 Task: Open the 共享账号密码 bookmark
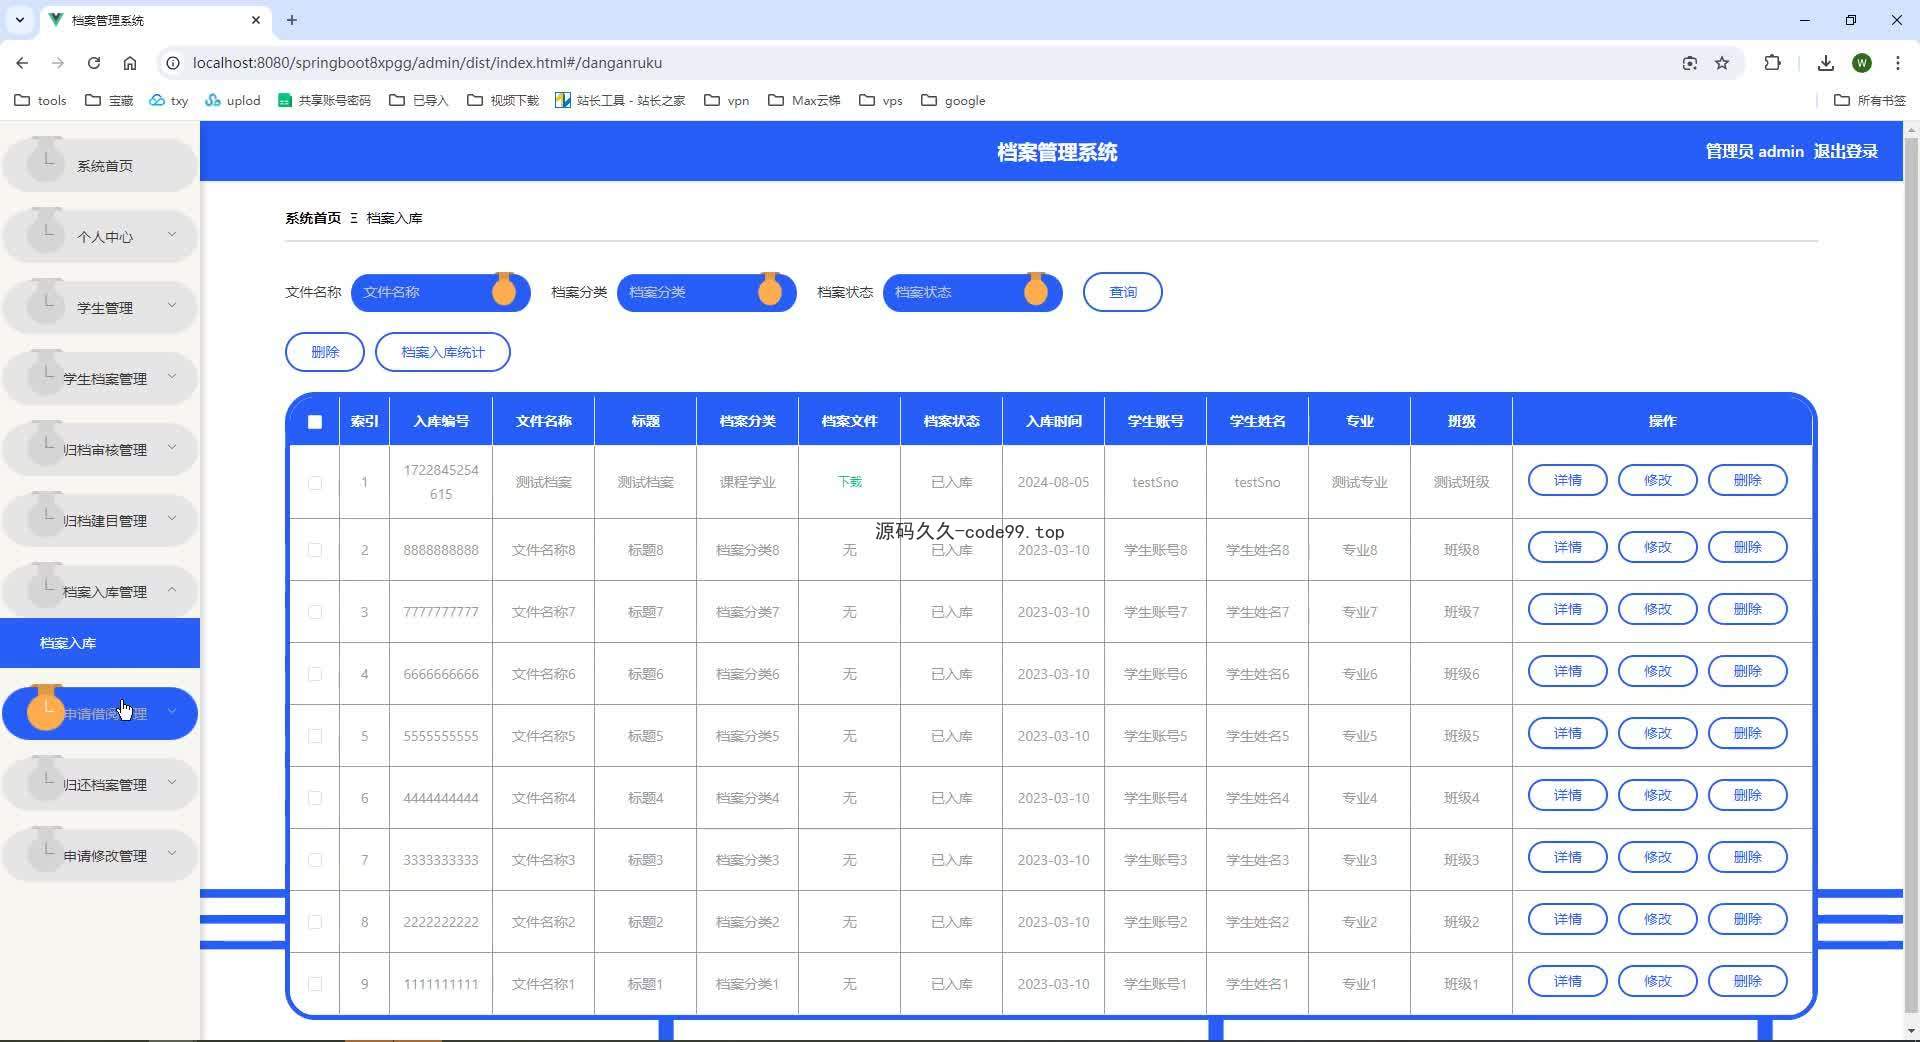(324, 100)
